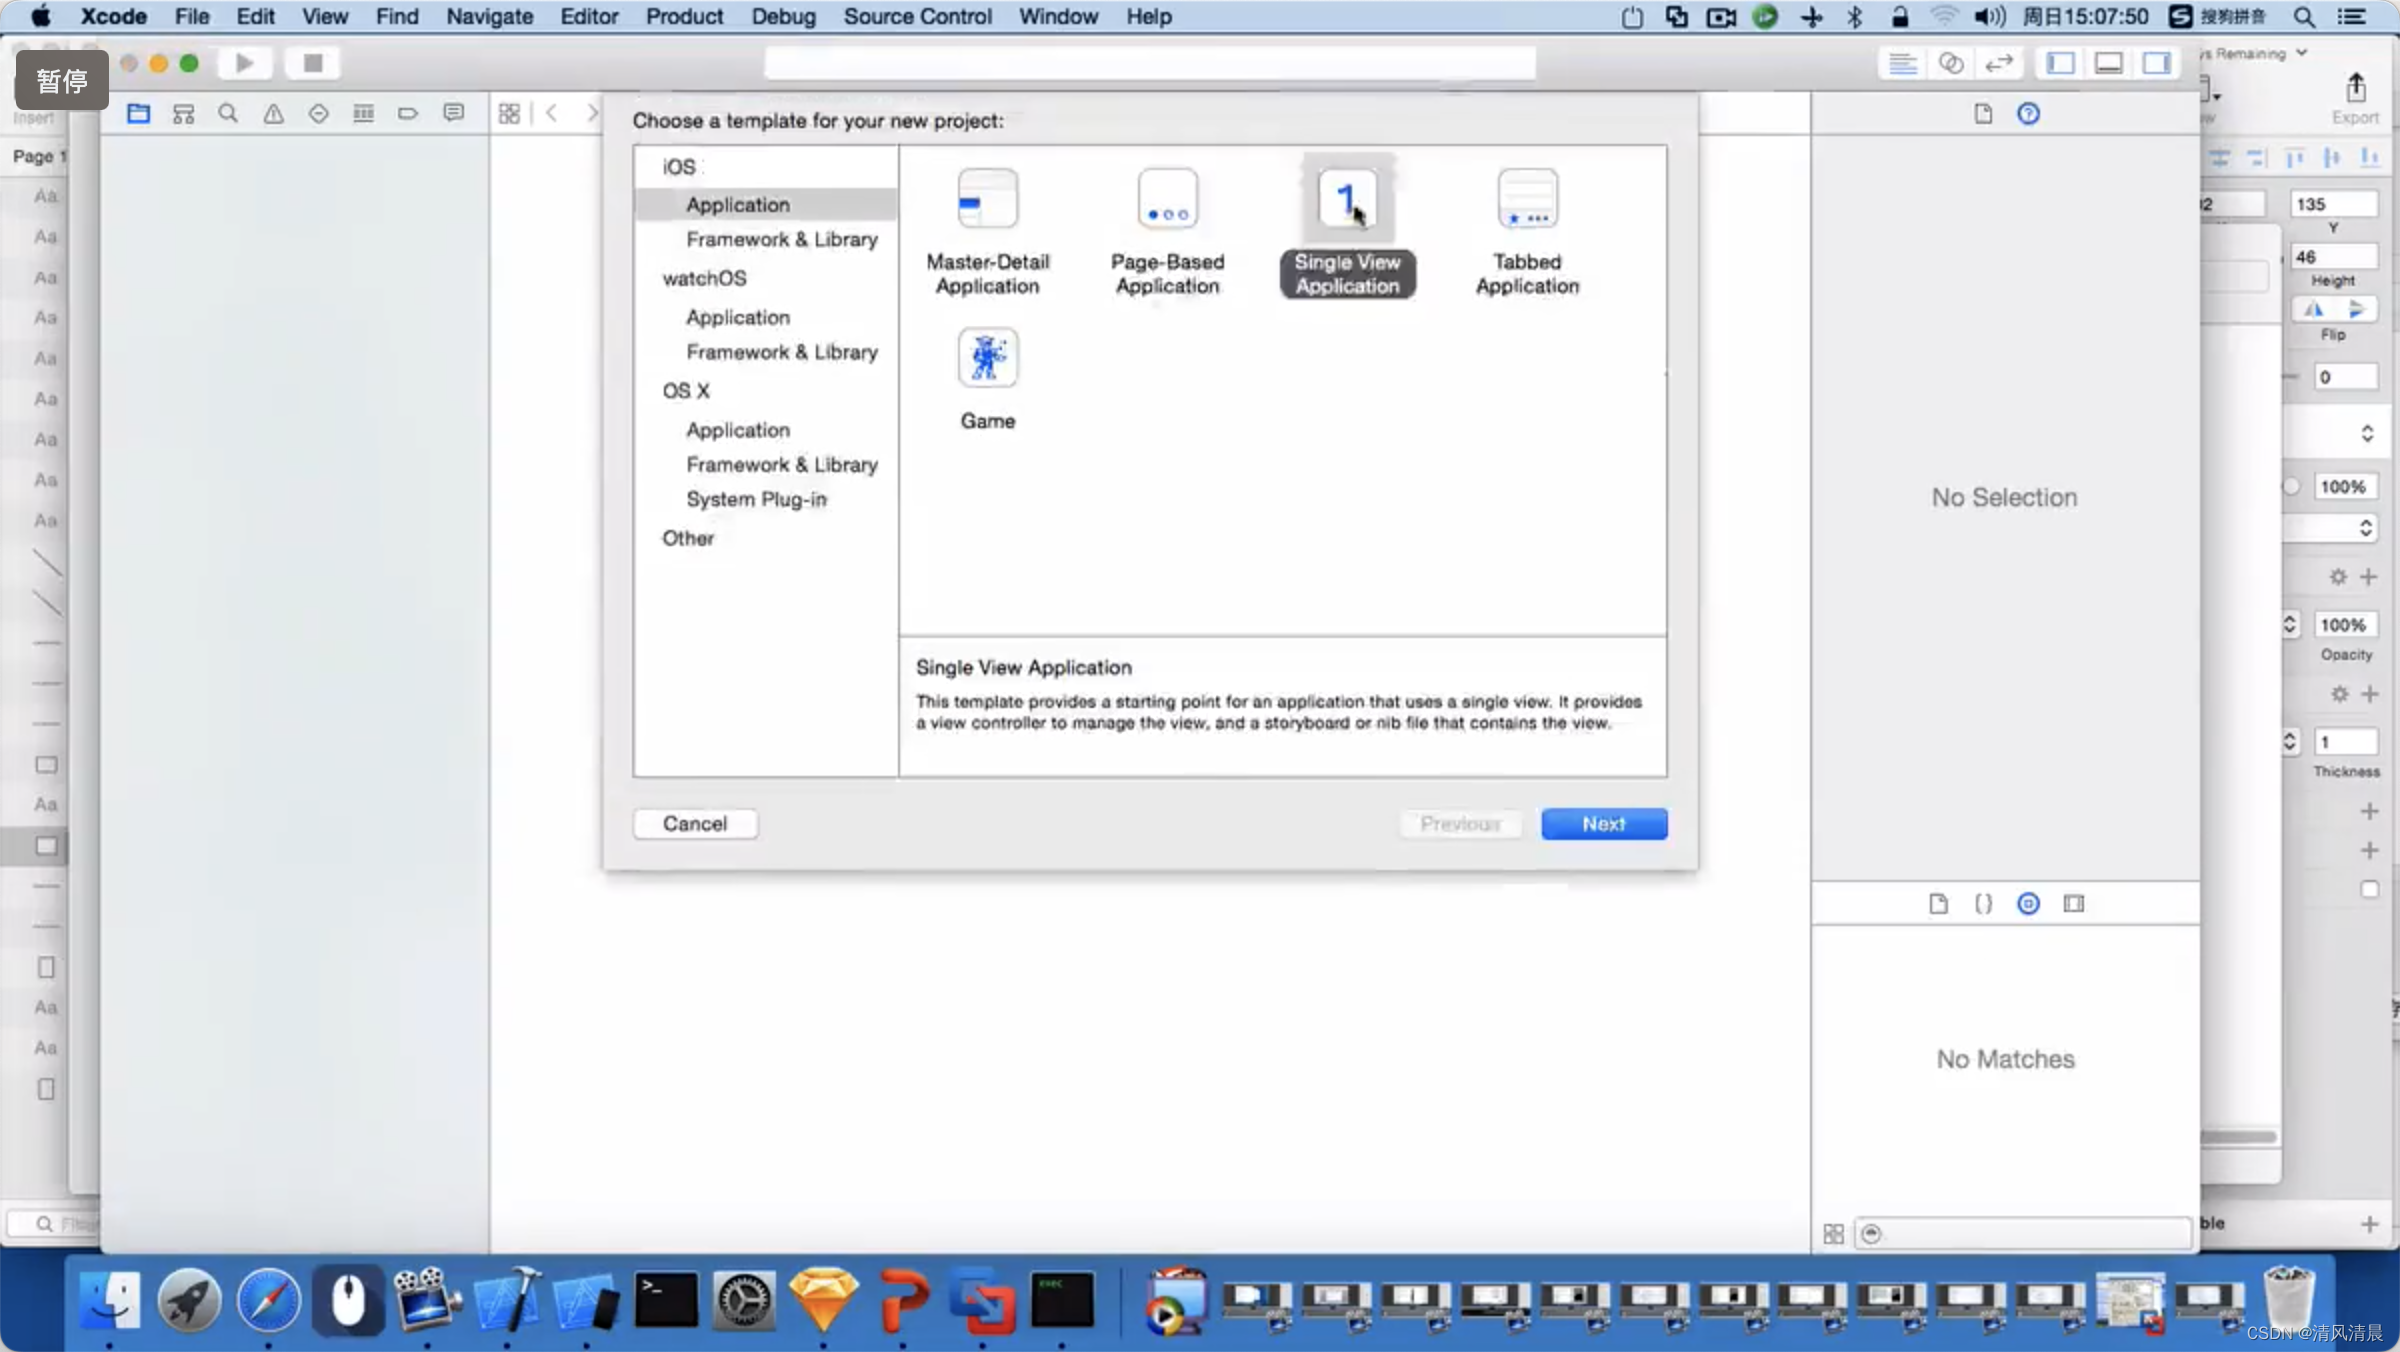Open the Project navigator icon
This screenshot has height=1352, width=2400.
click(138, 113)
